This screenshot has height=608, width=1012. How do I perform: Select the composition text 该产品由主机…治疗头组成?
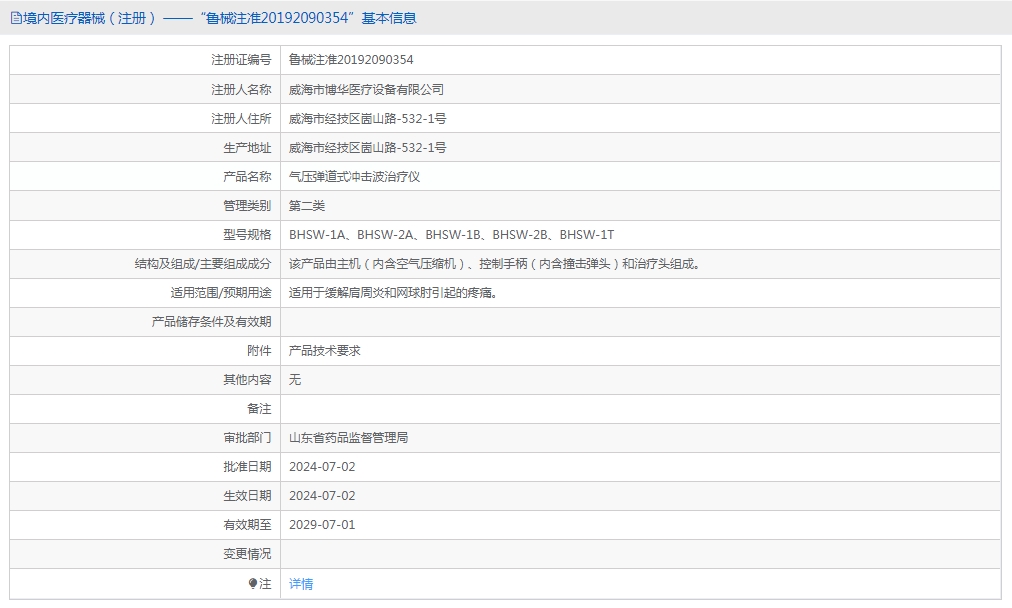click(x=495, y=264)
